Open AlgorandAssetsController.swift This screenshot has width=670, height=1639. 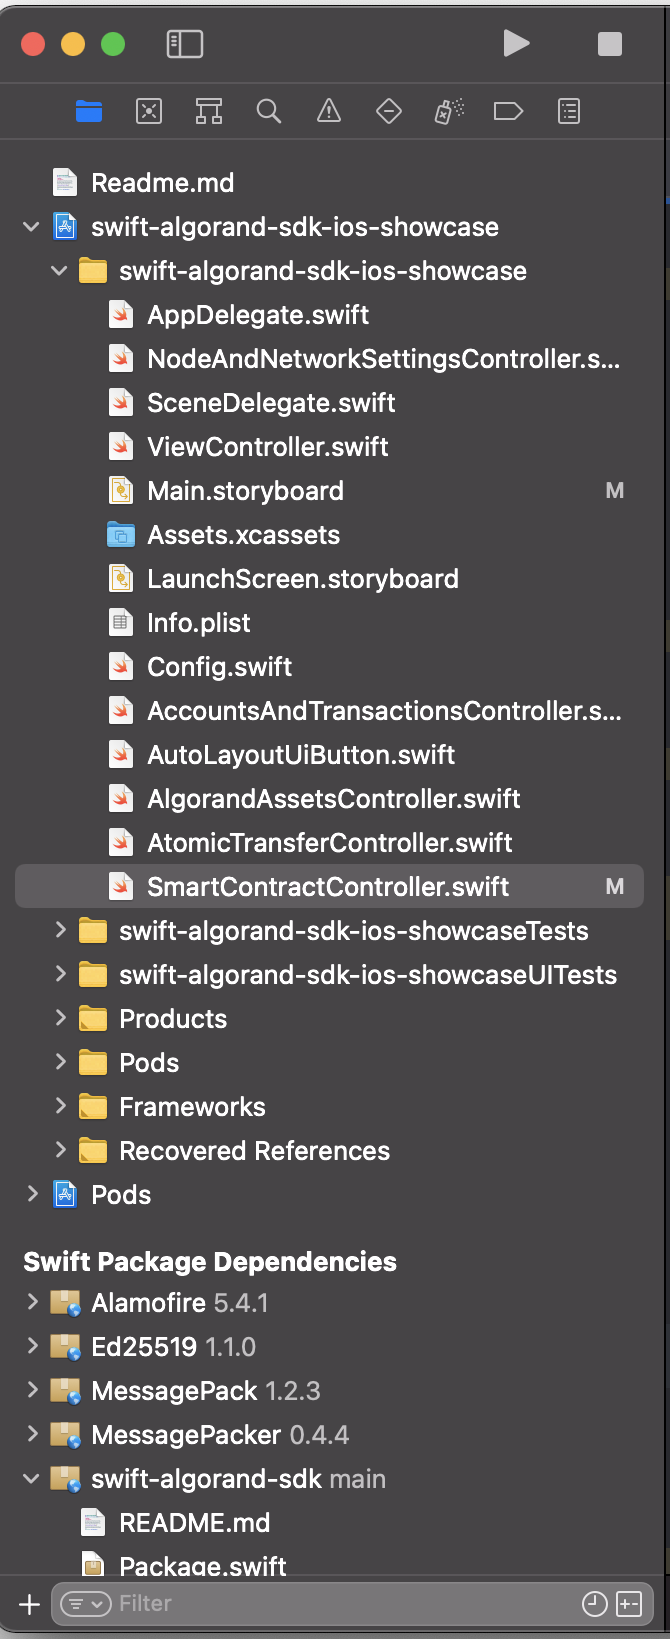tap(334, 799)
